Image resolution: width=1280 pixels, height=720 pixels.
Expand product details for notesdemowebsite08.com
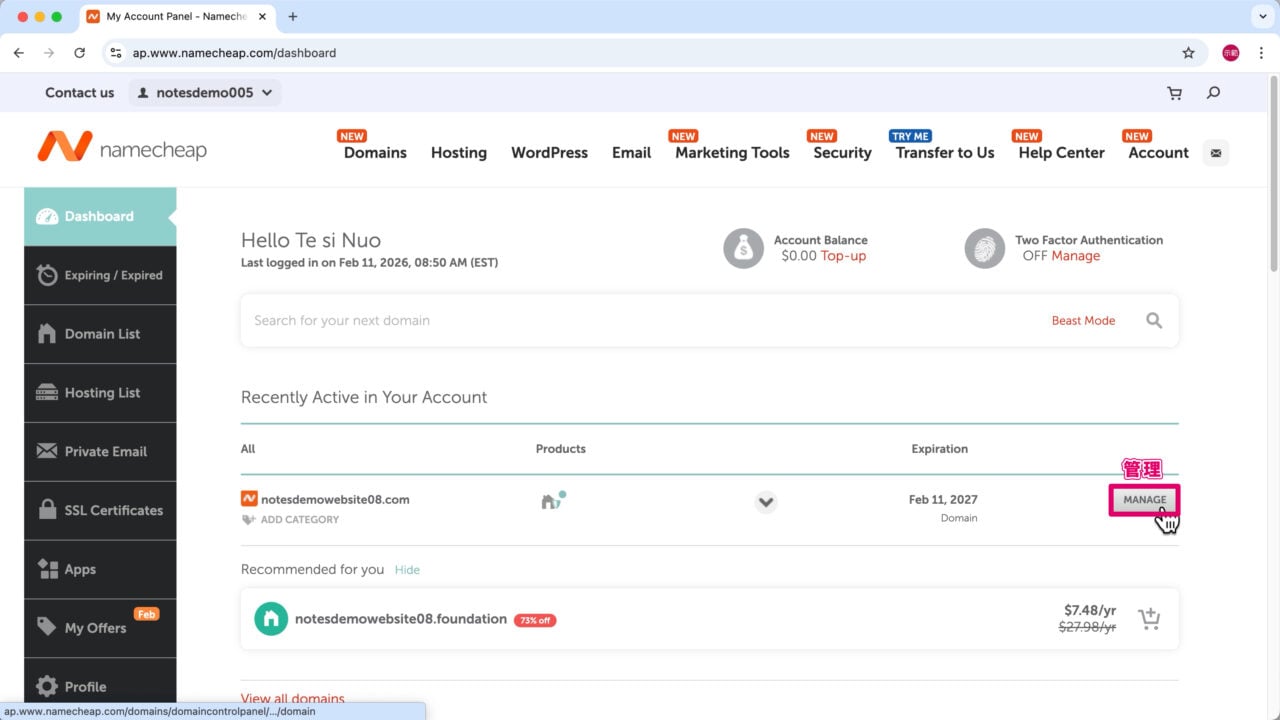click(x=766, y=502)
